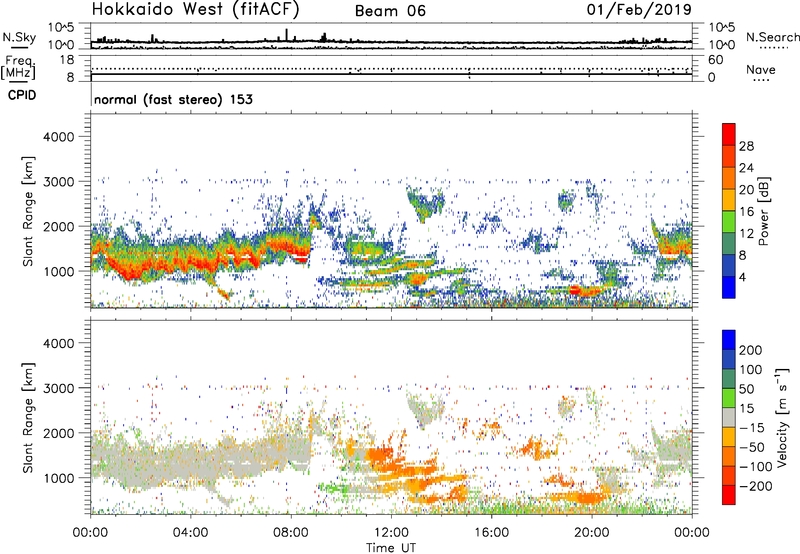Viewport: 800px width, 554px height.
Task: Click the "4" label on the Power colorbar
Action: 742,277
